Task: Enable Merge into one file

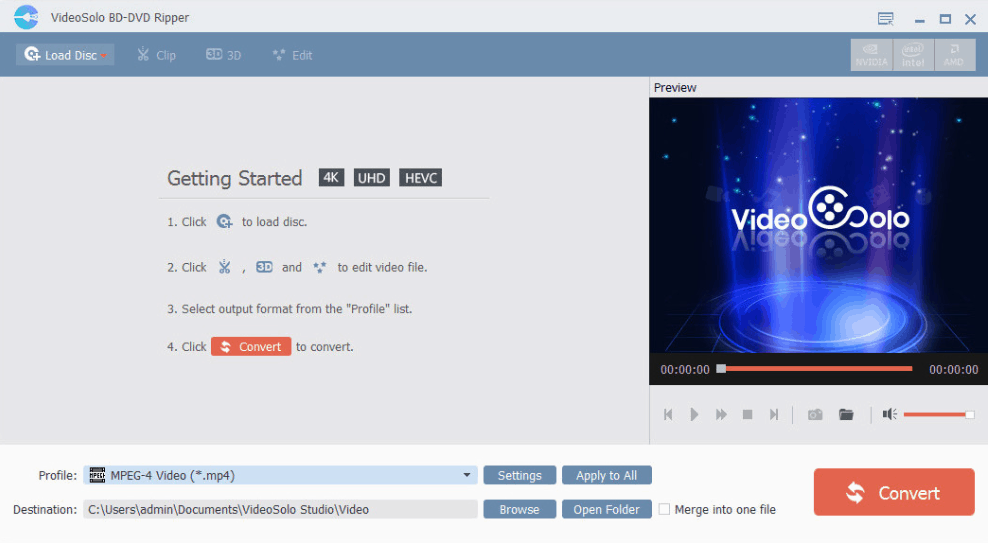Action: pyautogui.click(x=664, y=509)
